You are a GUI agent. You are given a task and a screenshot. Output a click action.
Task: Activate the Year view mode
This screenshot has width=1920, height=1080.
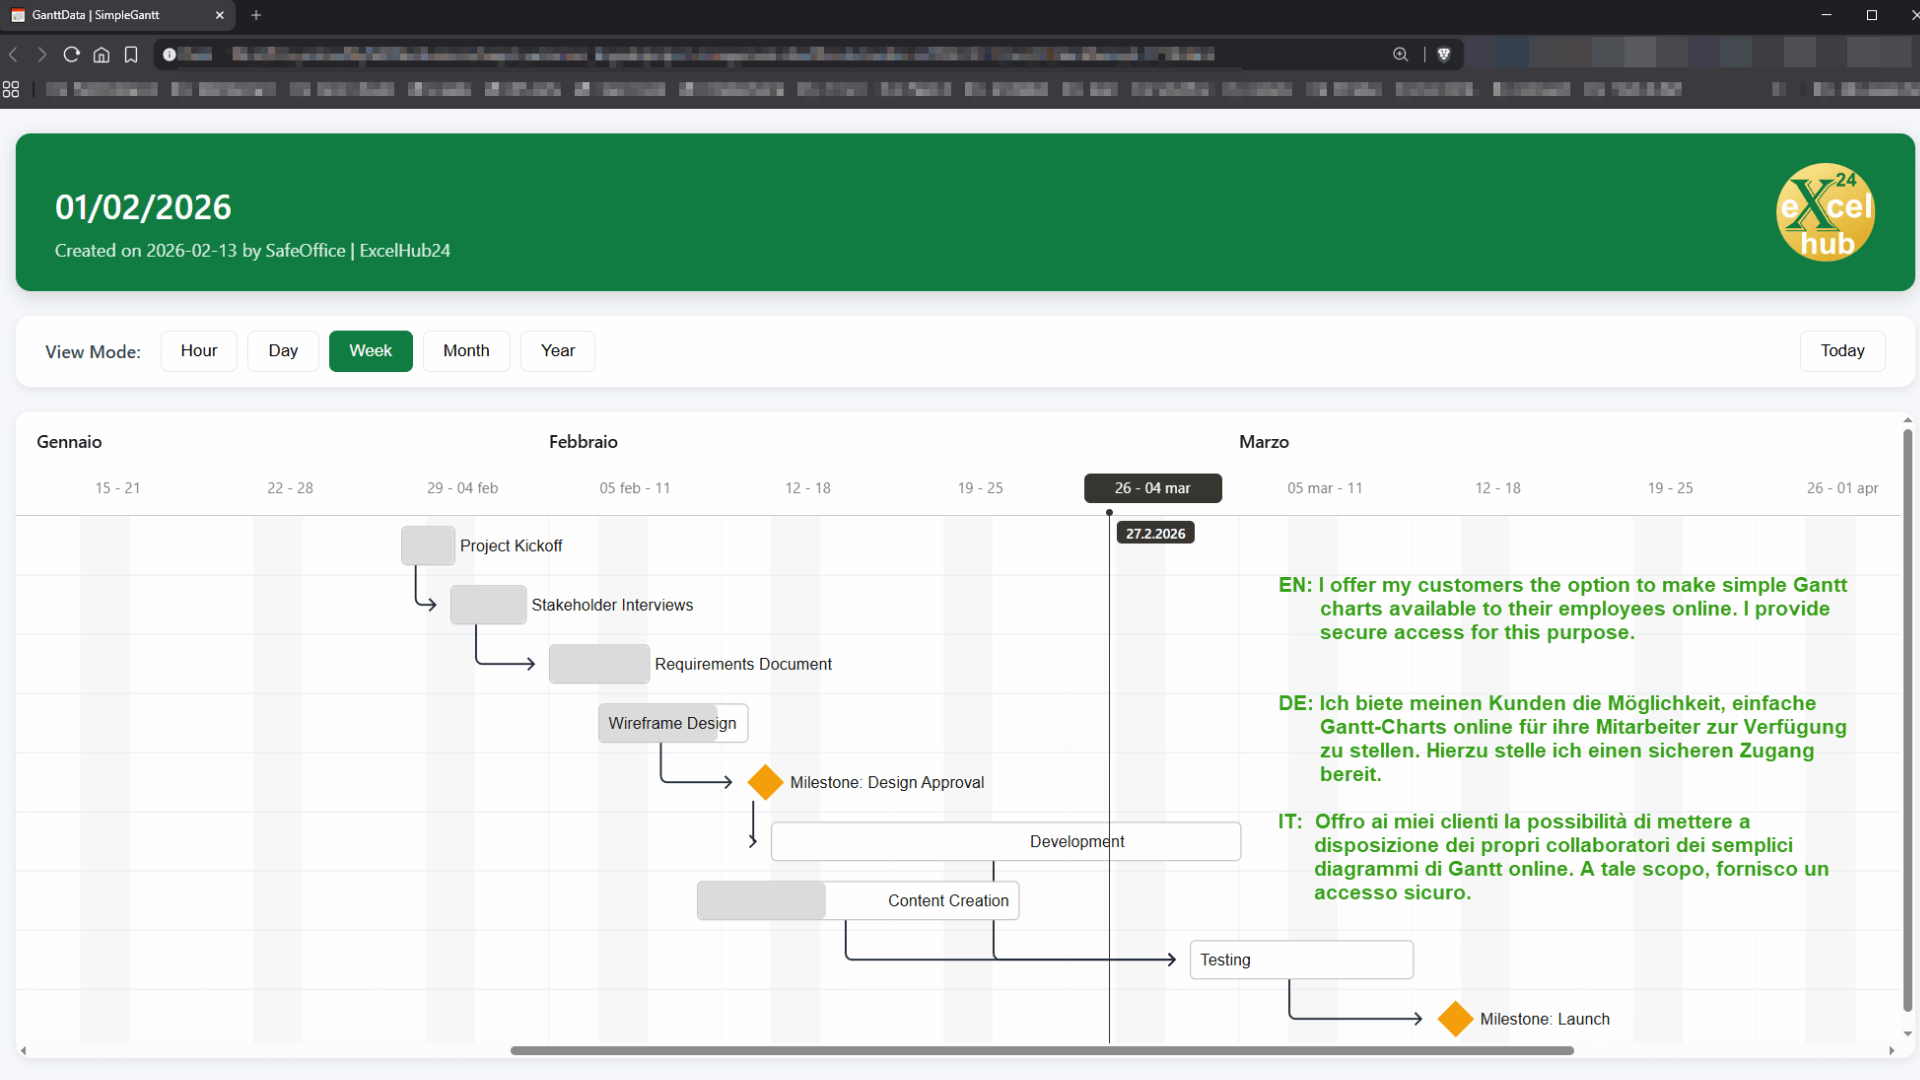tap(557, 351)
